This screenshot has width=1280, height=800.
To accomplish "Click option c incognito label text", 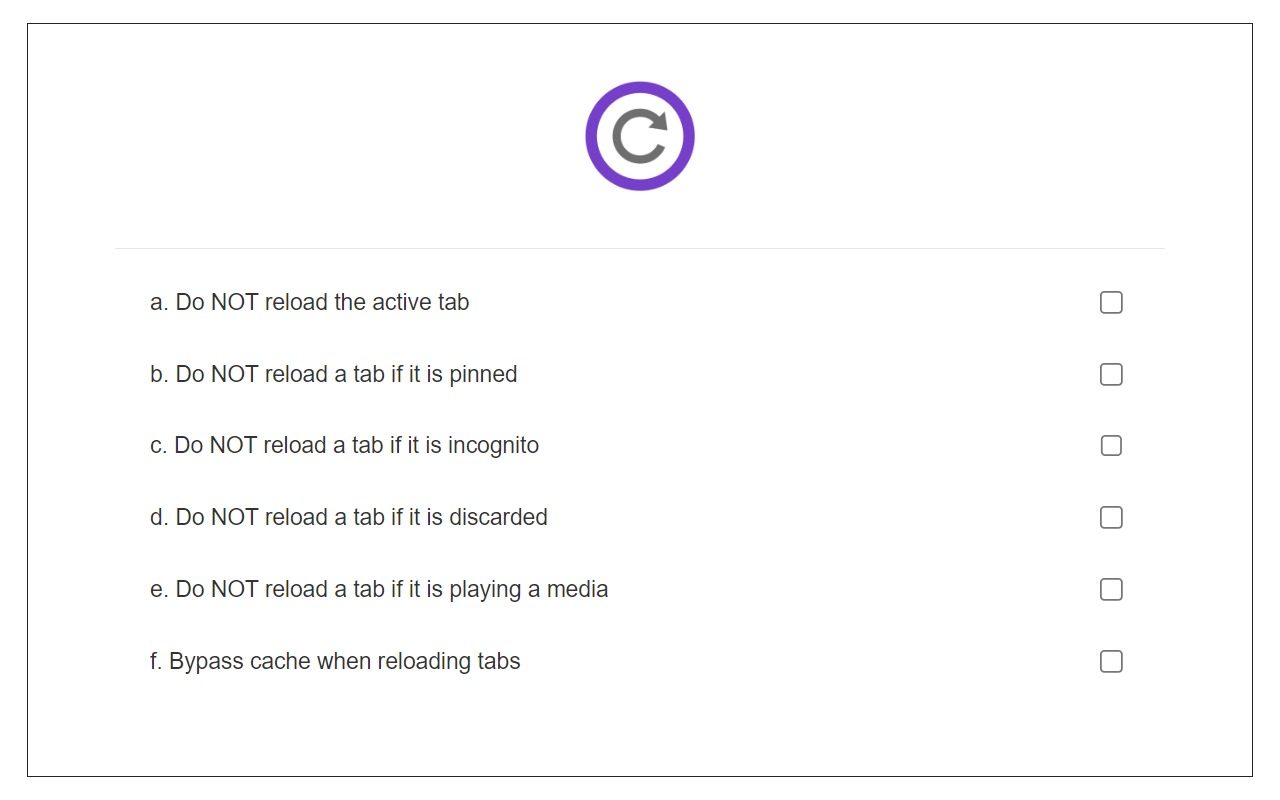I will (344, 445).
